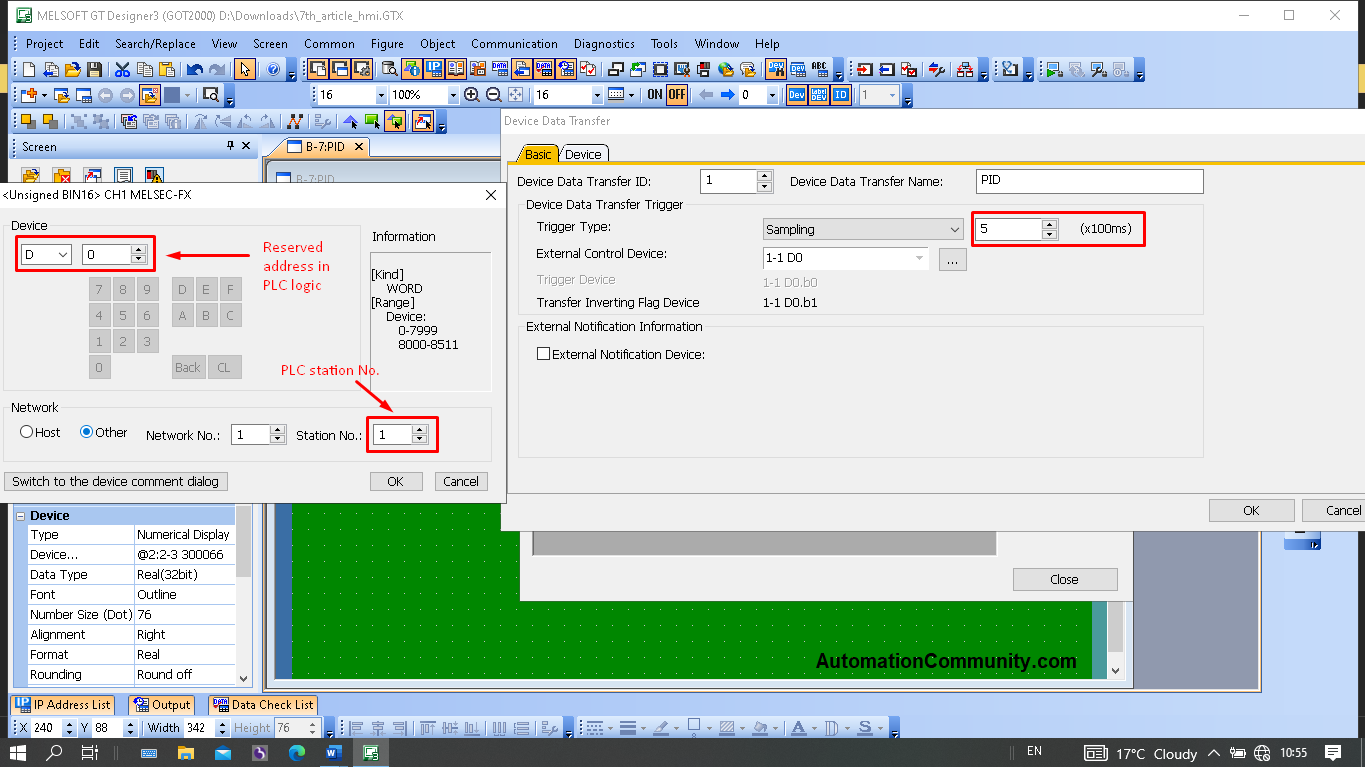Open the Data Check List panel
This screenshot has height=767, width=1365.
(262, 705)
